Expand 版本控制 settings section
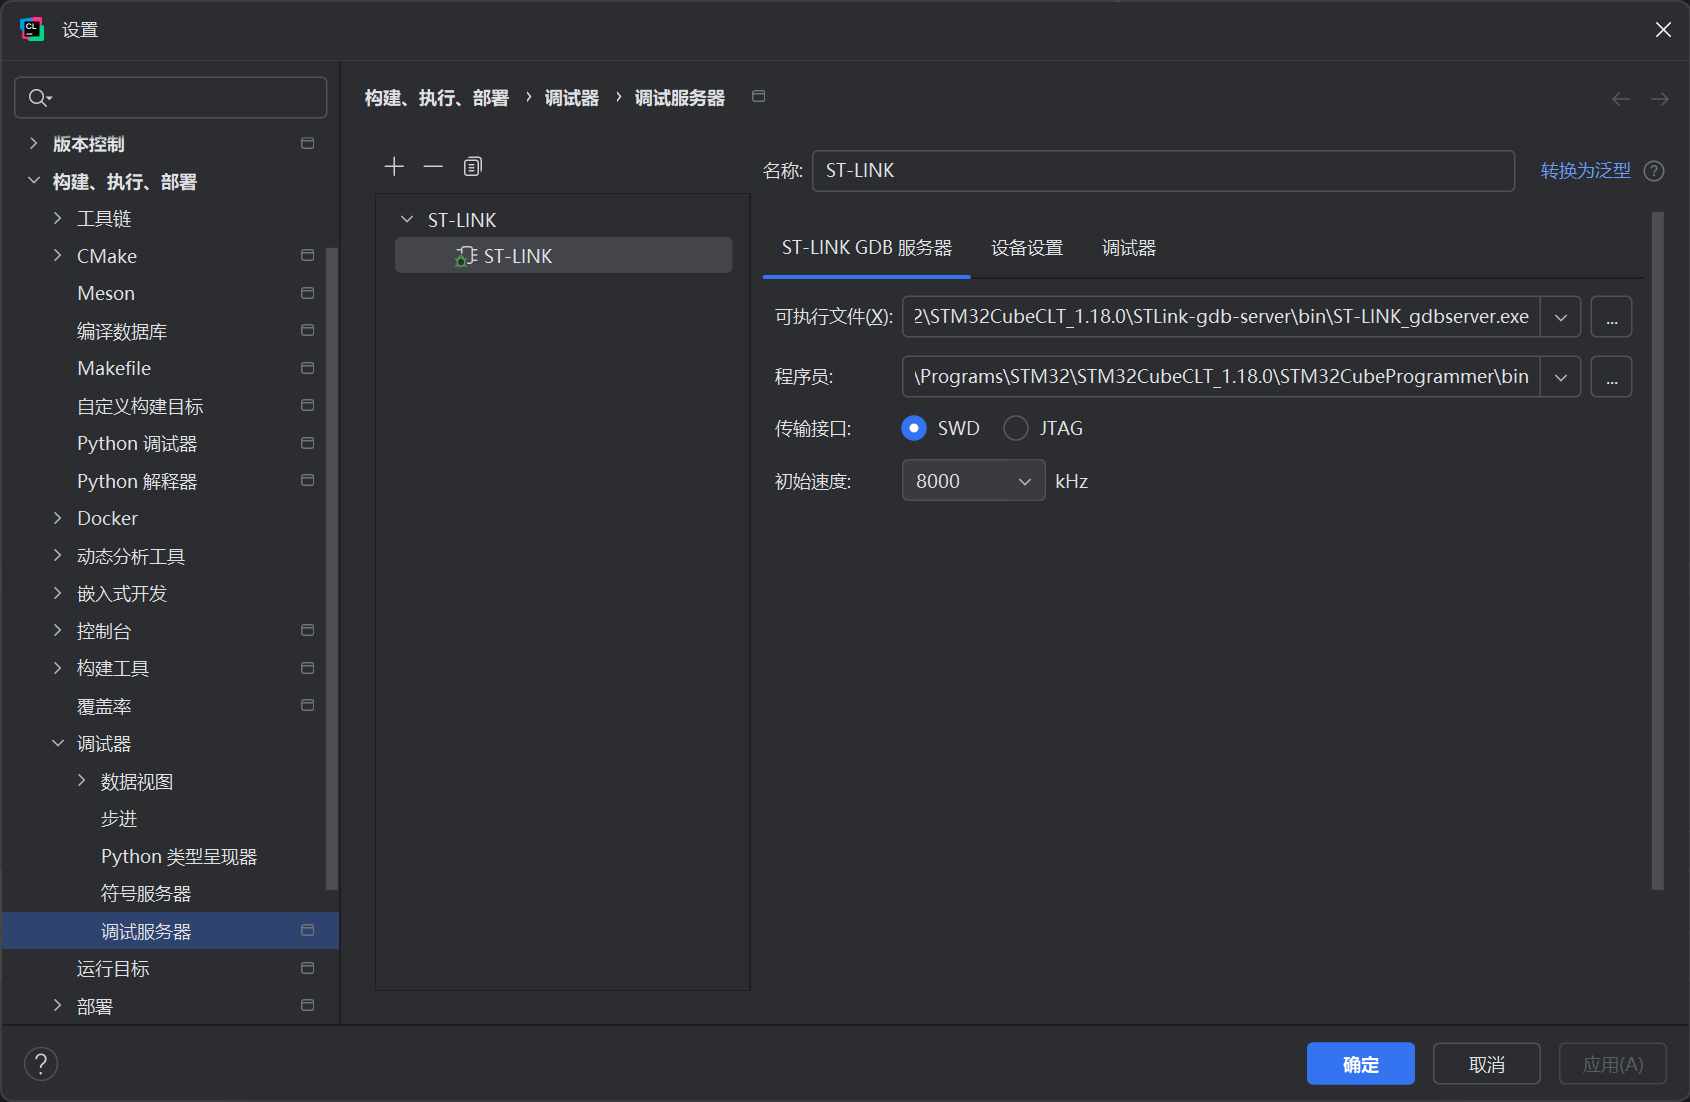The width and height of the screenshot is (1690, 1102). (34, 143)
